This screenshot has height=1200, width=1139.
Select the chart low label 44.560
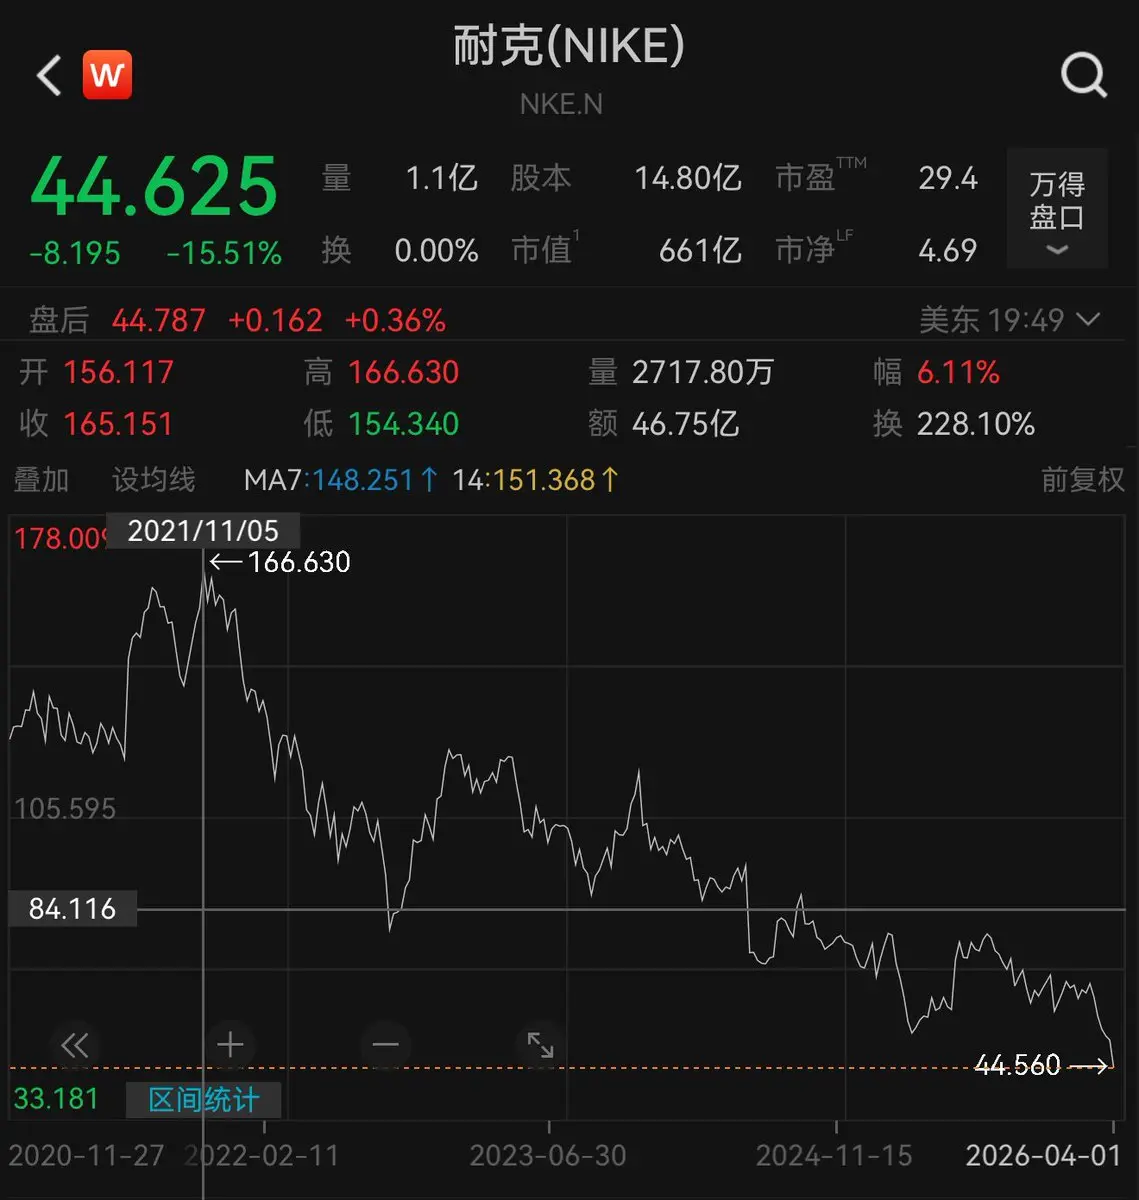1017,1065
